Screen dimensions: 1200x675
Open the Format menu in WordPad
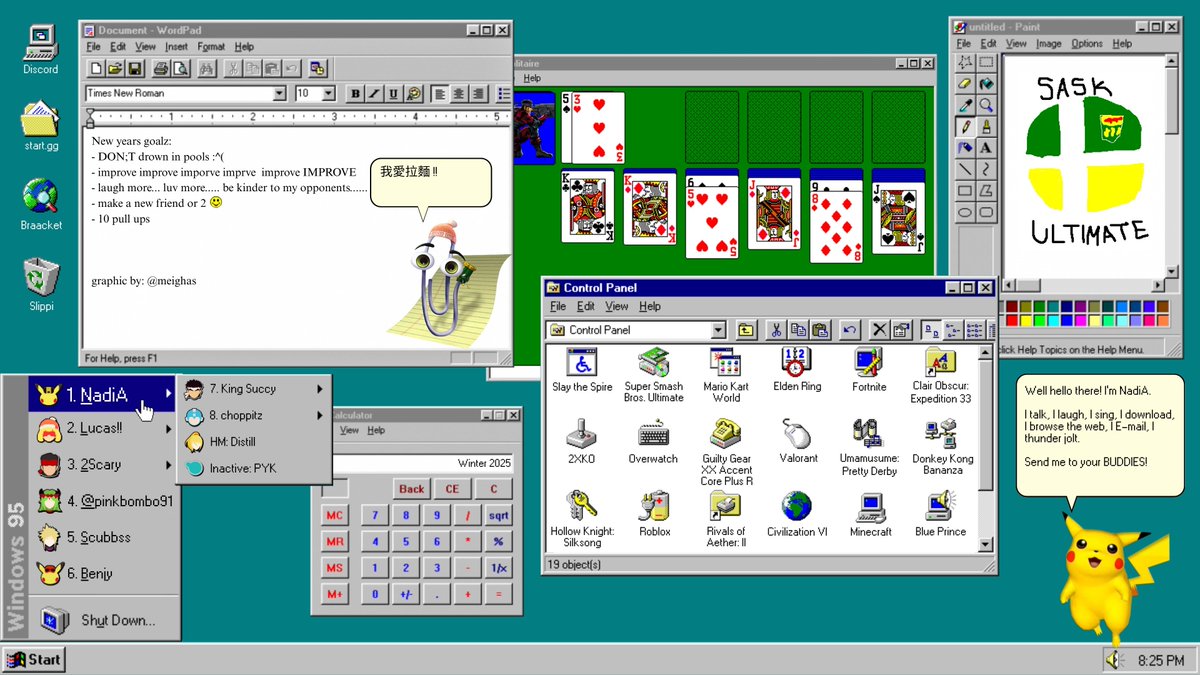[x=211, y=46]
